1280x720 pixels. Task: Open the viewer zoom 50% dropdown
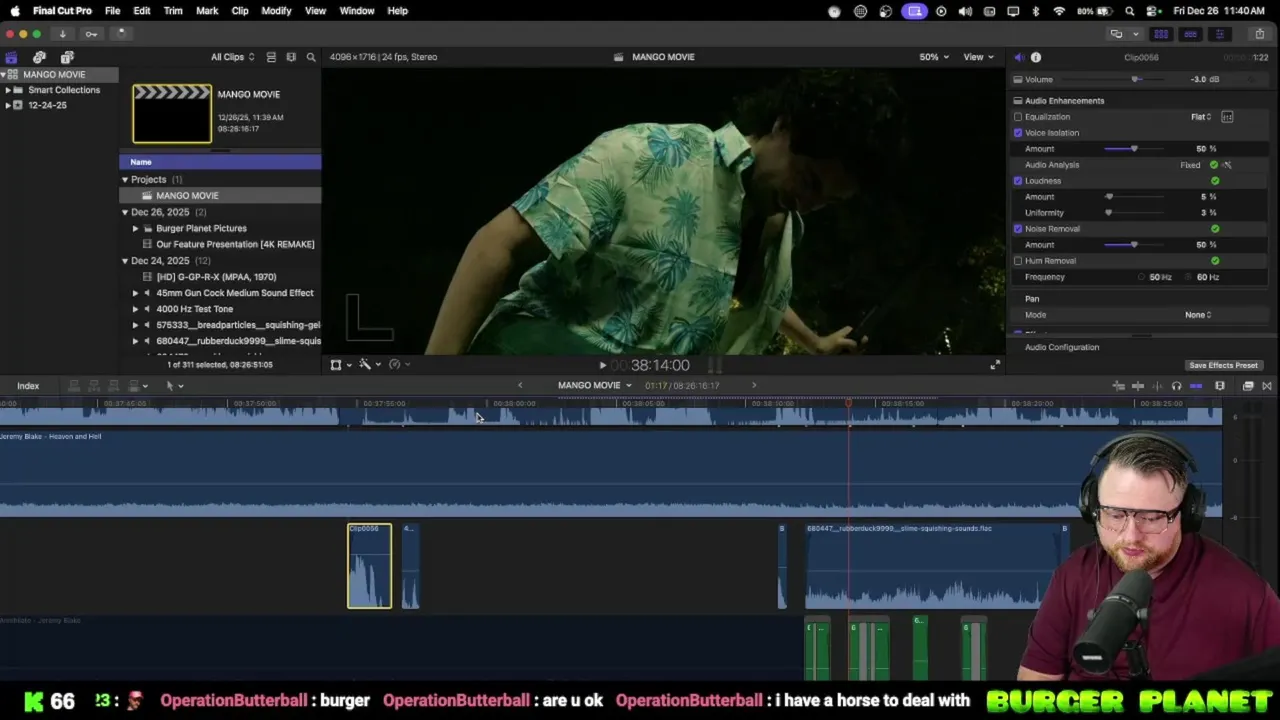934,57
